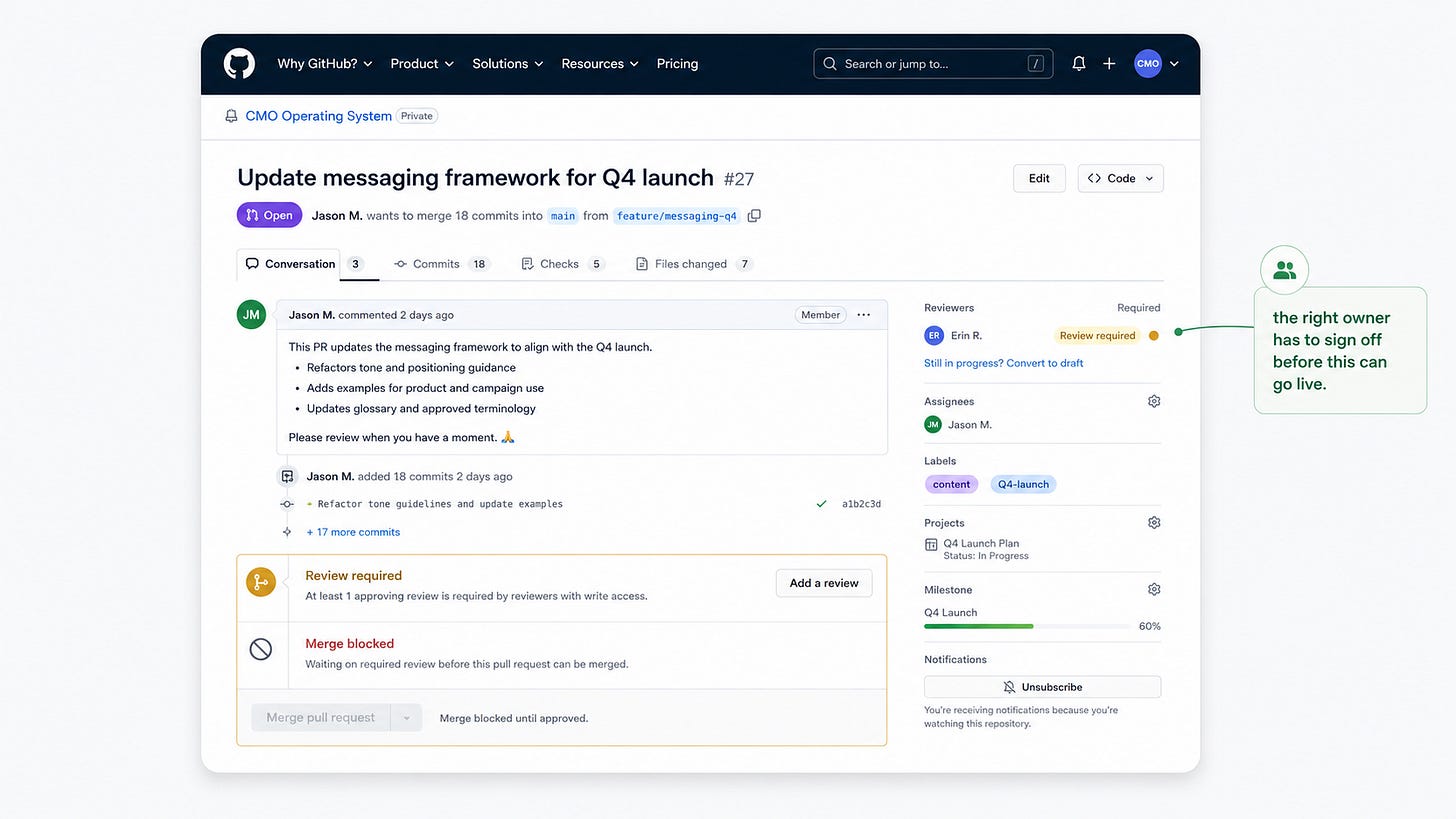1456x819 pixels.
Task: Open the comment options ellipsis menu
Action: [864, 315]
